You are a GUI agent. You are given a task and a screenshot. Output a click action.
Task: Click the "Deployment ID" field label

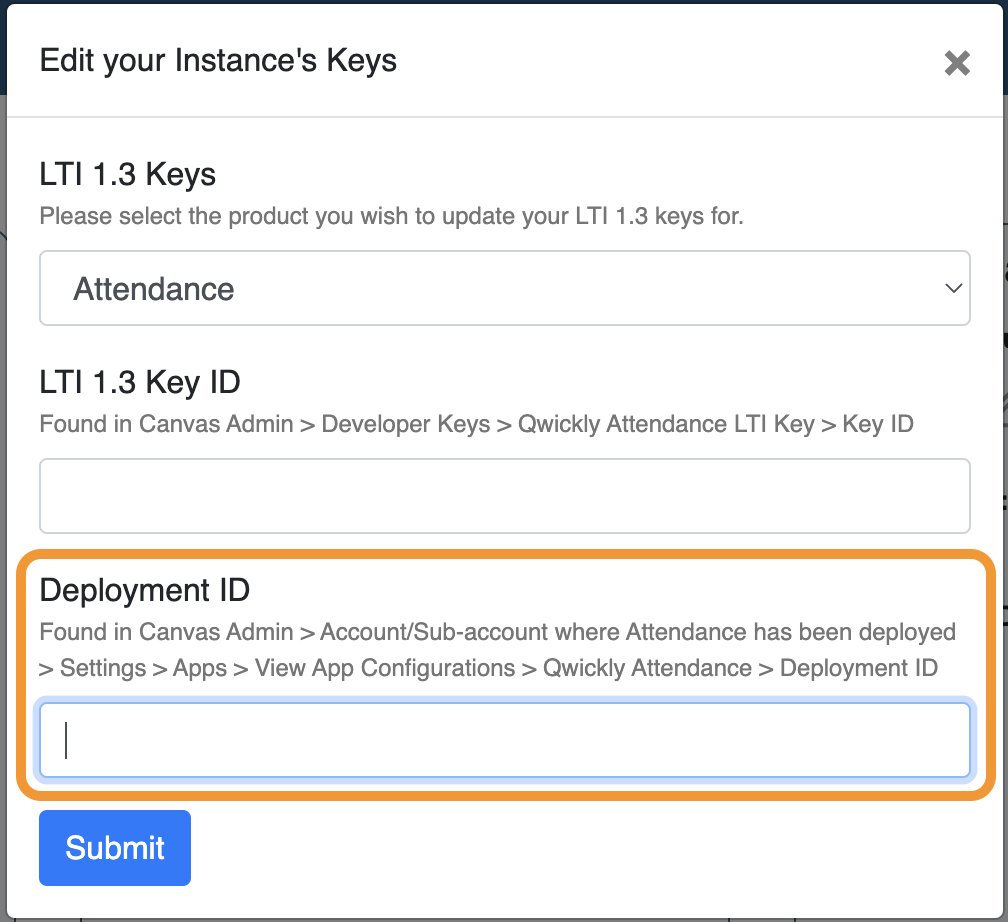144,591
